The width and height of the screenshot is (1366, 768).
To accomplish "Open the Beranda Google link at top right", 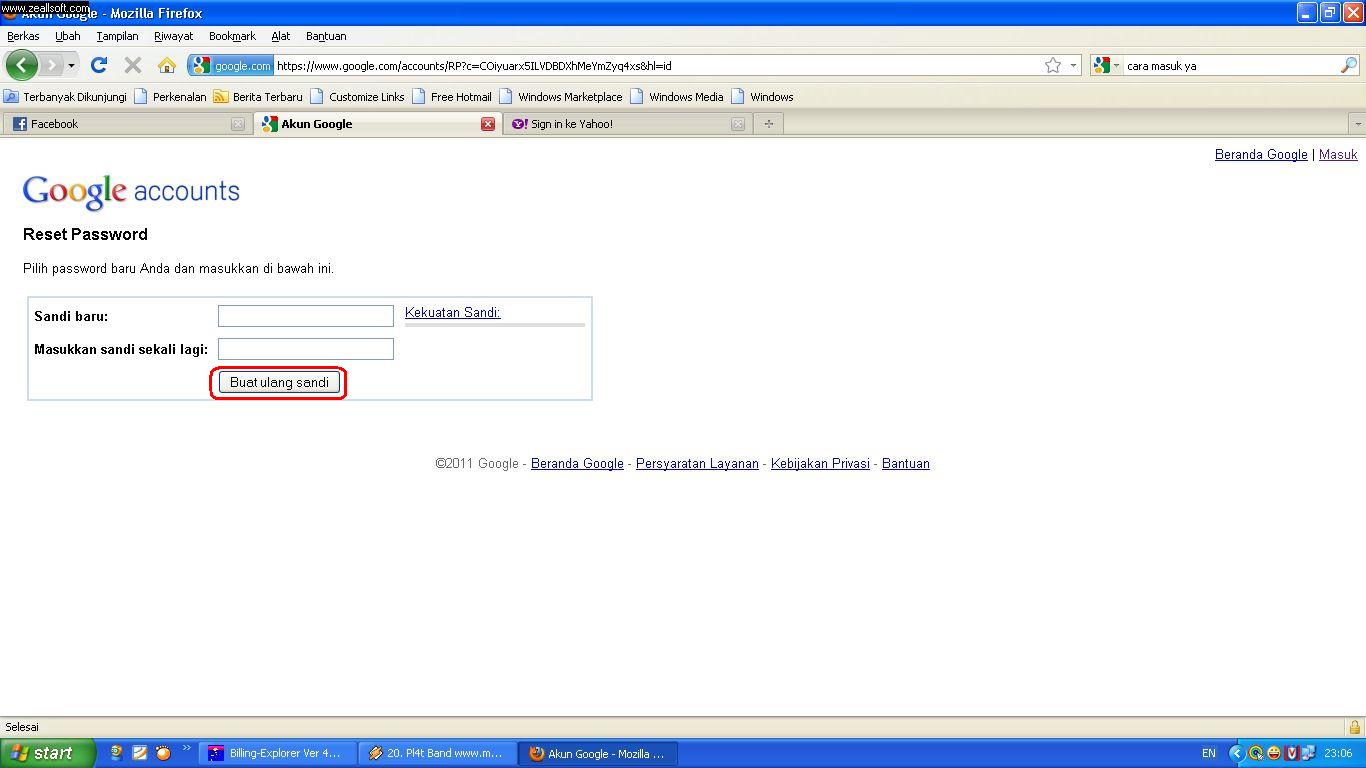I will coord(1261,154).
